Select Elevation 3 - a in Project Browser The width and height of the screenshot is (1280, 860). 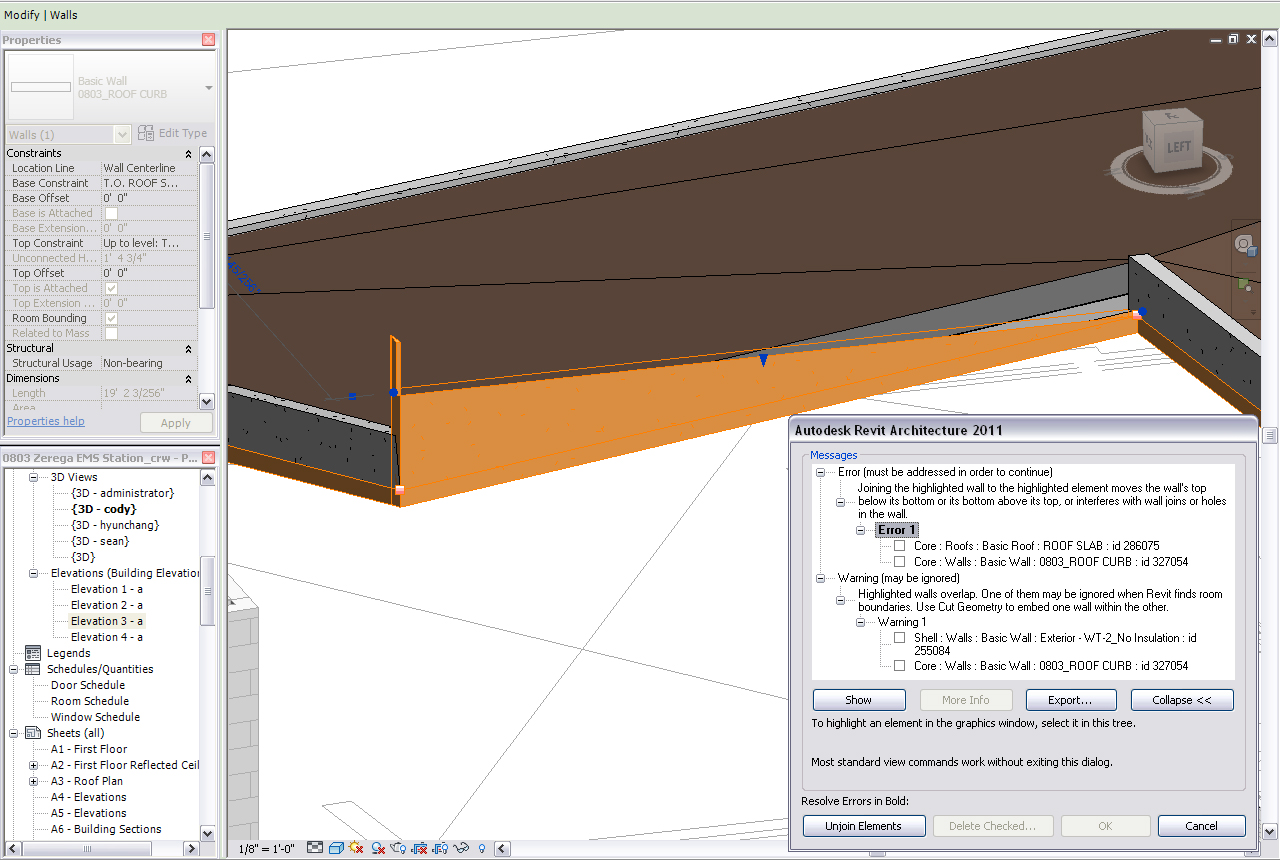106,621
